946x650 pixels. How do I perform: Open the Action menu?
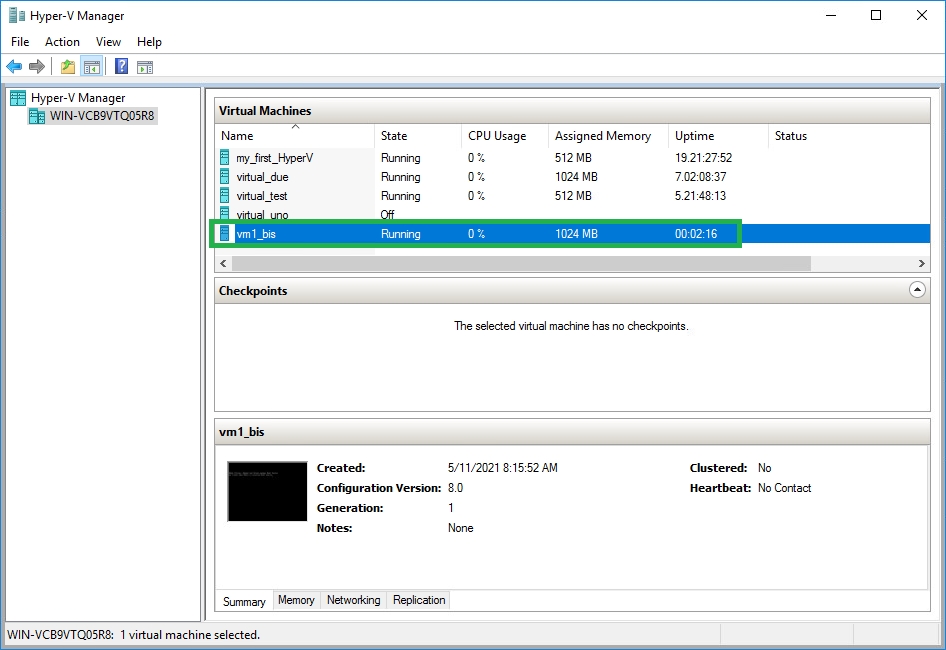62,42
